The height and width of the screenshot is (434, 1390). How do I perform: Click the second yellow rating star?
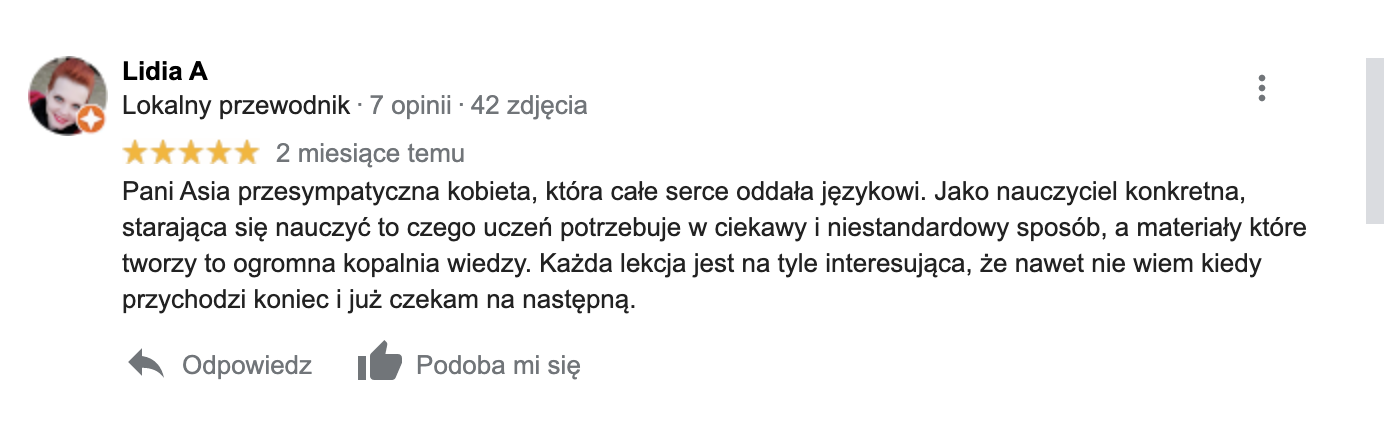[x=163, y=154]
